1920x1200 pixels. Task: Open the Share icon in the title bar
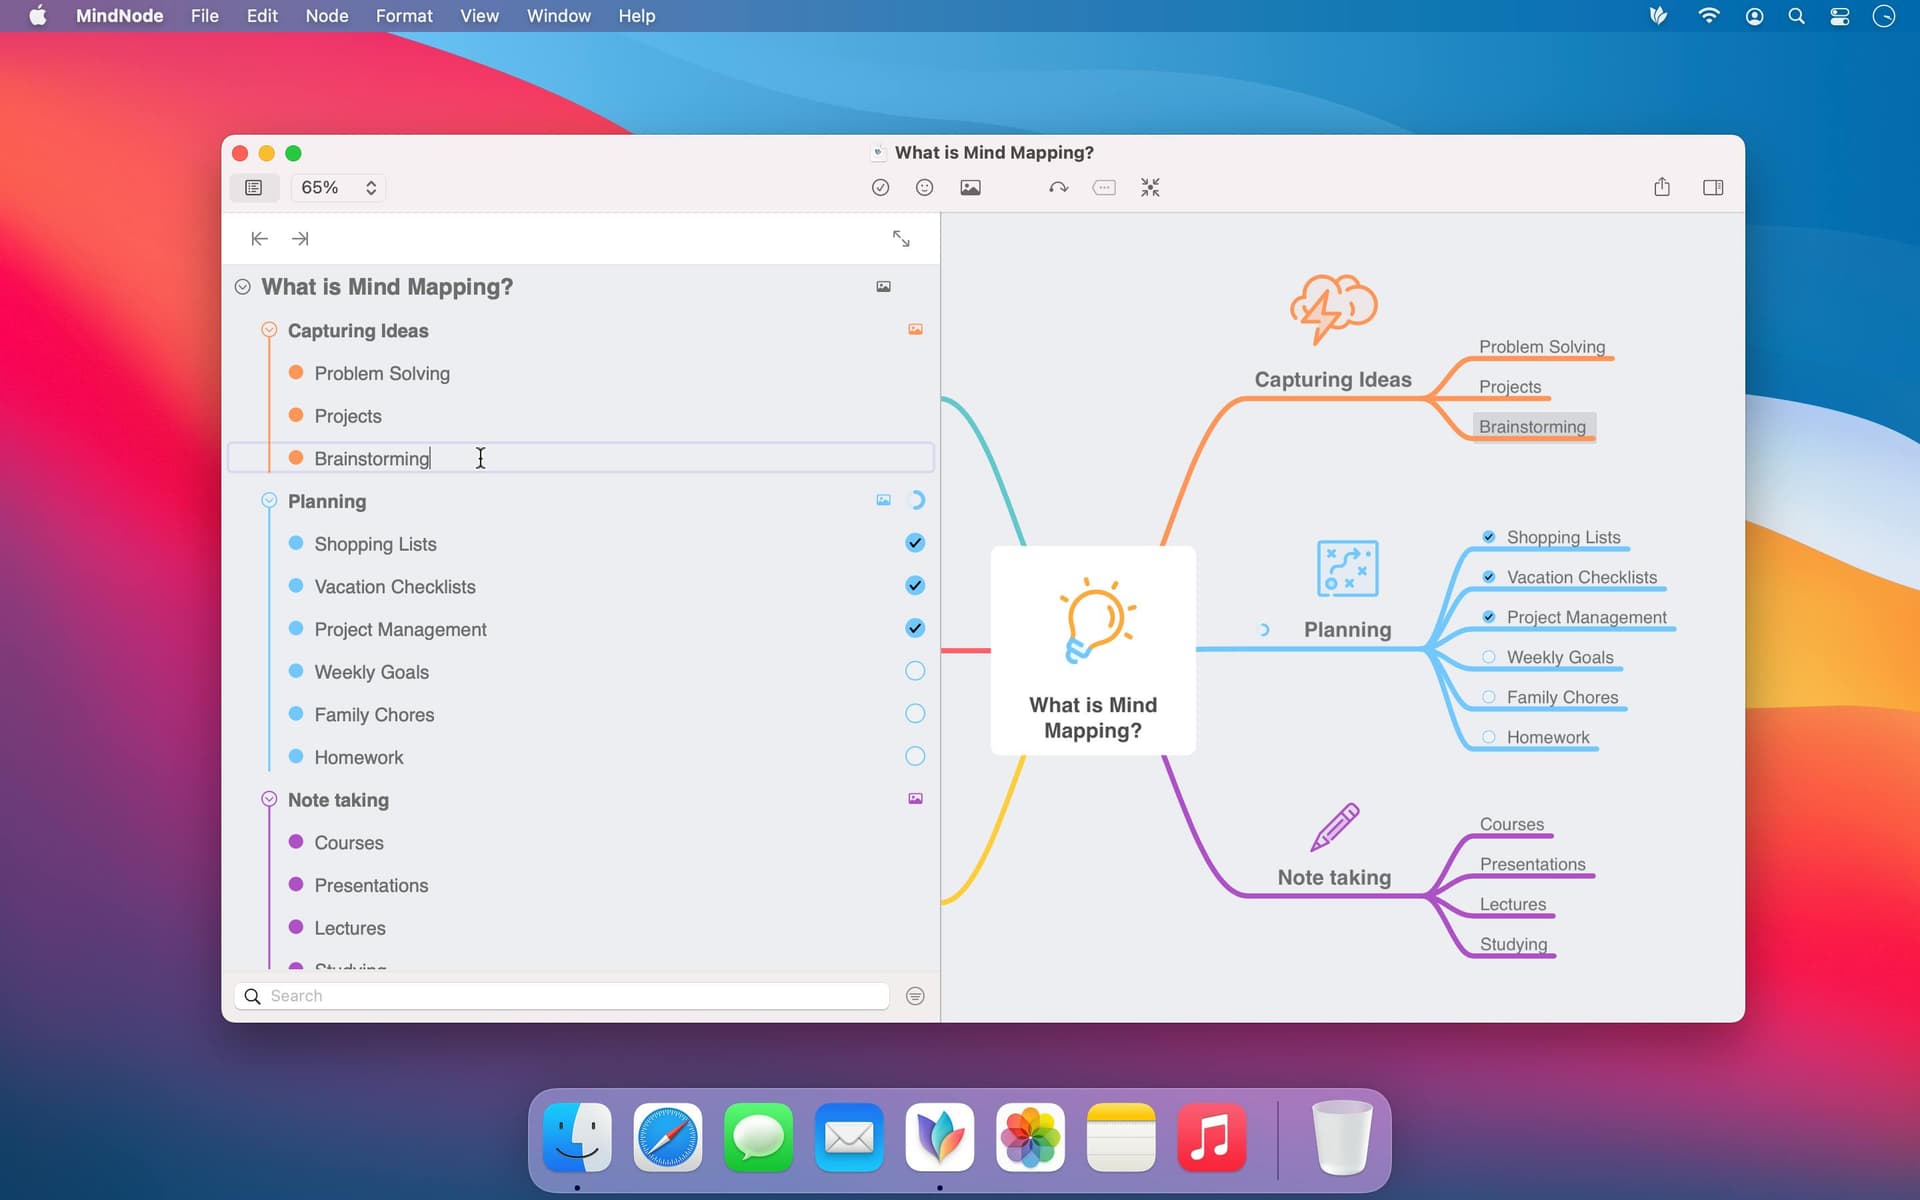1663,187
